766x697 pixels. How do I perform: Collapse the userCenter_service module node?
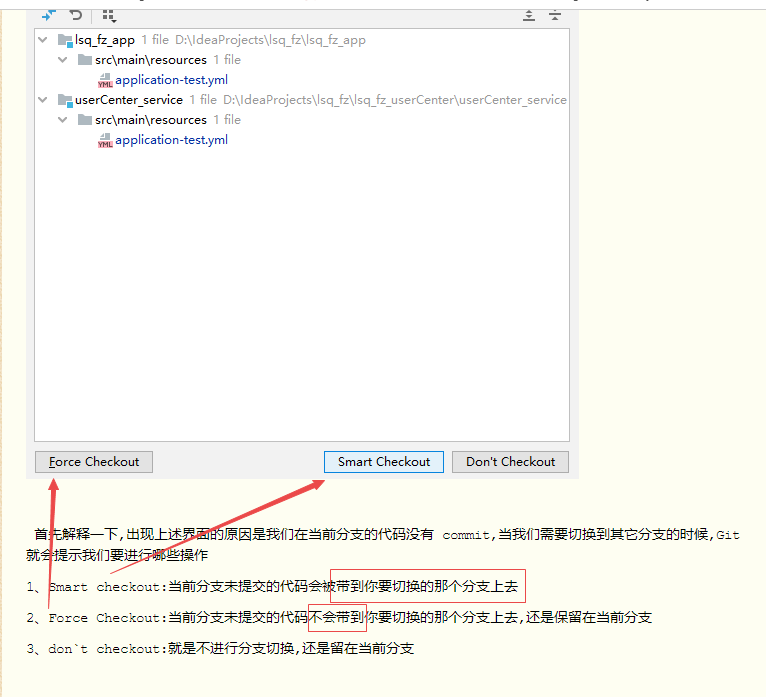point(43,100)
